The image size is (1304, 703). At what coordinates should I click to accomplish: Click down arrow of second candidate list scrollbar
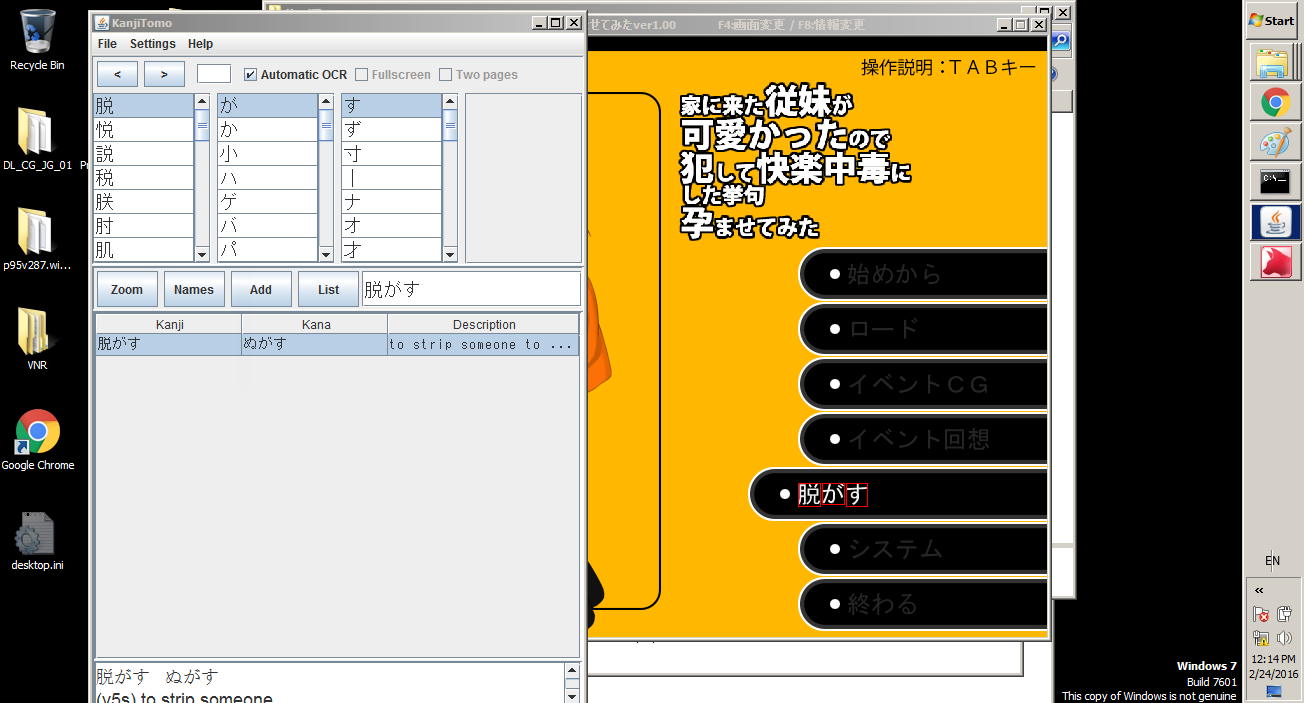pos(326,254)
